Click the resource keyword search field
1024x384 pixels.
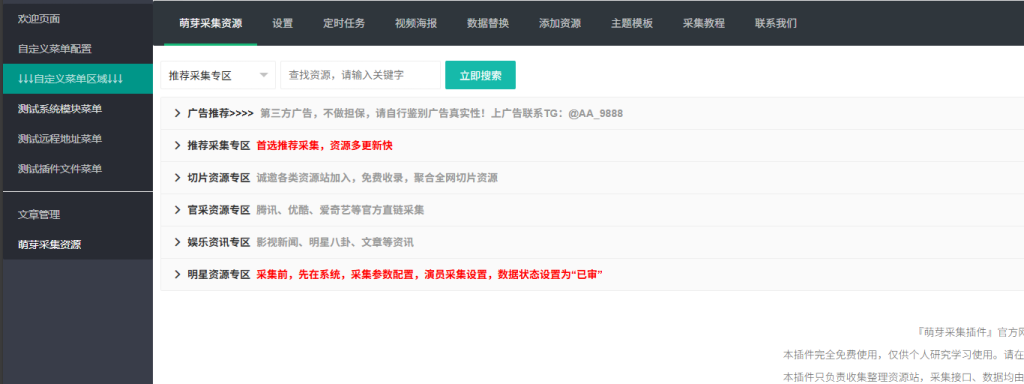point(360,75)
